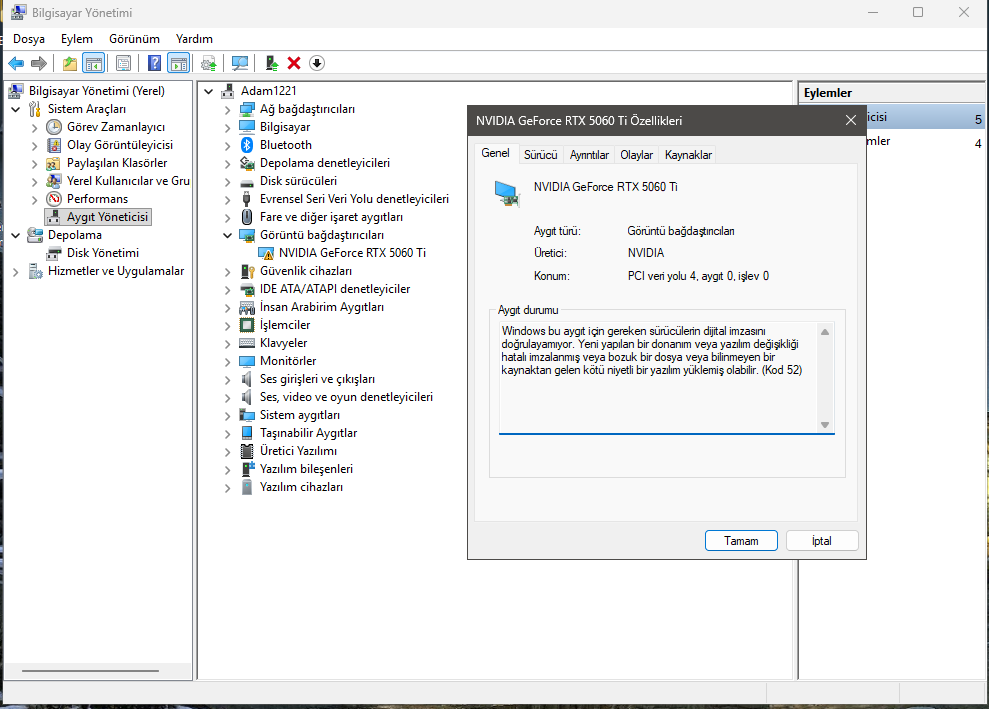Image resolution: width=989 pixels, height=709 pixels.
Task: Click device status scrollbar down arrow
Action: 825,425
